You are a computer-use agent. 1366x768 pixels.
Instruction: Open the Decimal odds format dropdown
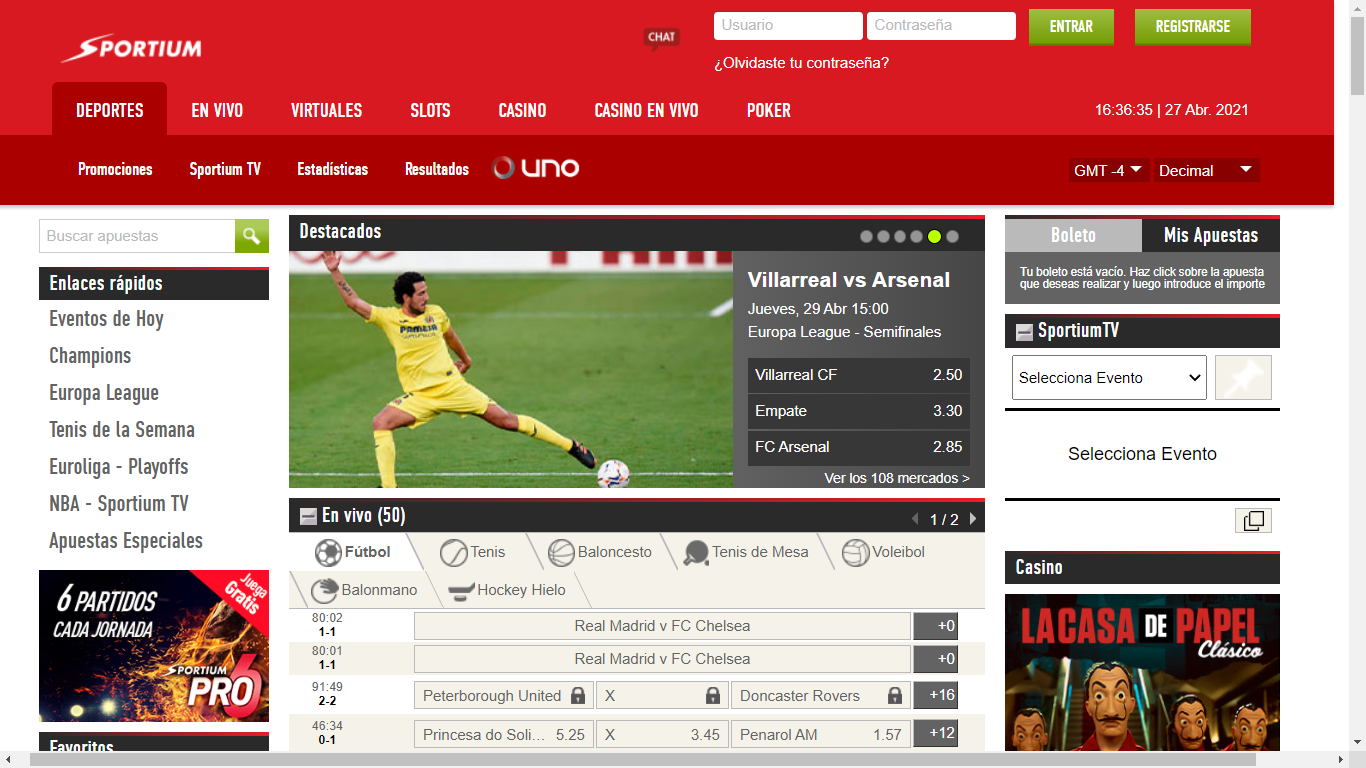(1205, 170)
